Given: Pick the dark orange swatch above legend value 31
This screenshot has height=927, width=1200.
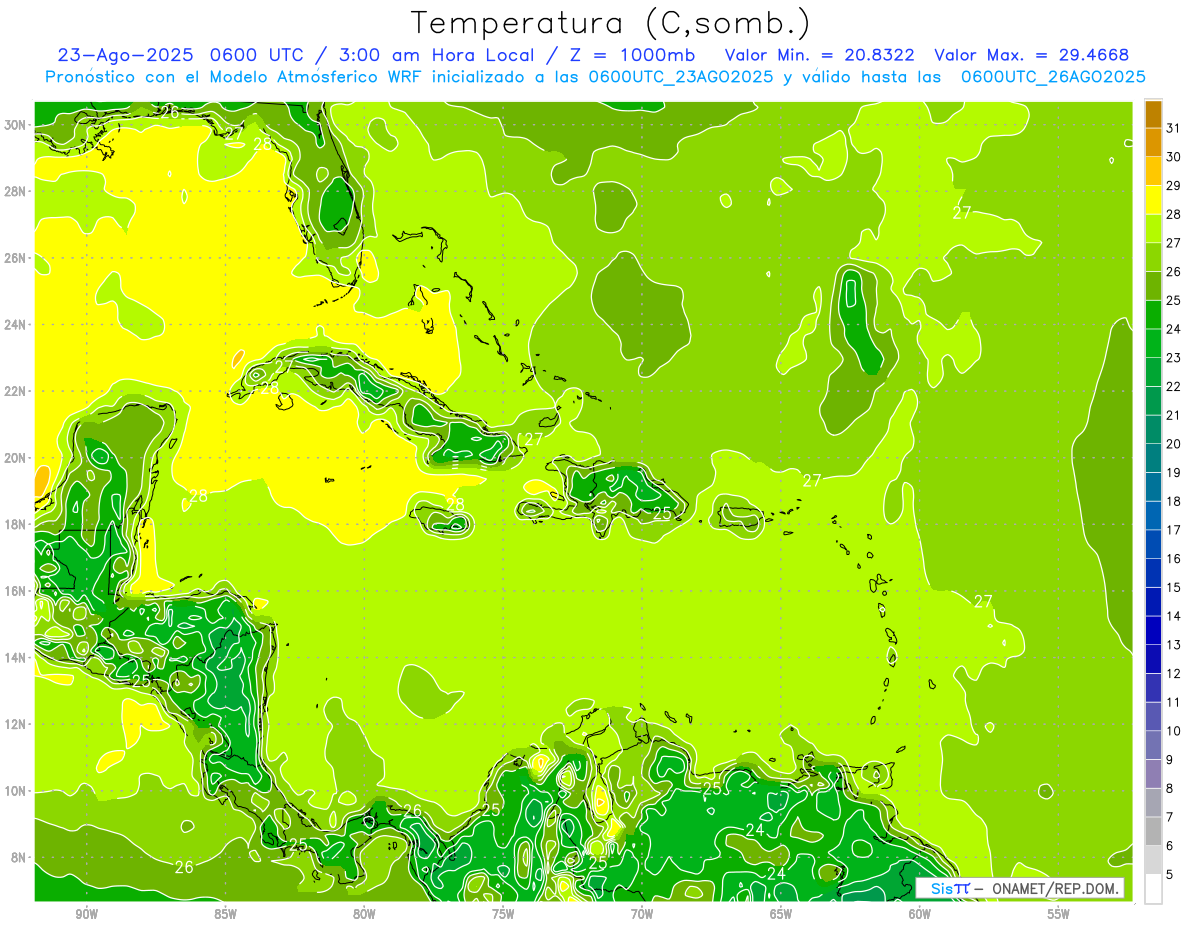Looking at the screenshot, I should click(x=1153, y=114).
